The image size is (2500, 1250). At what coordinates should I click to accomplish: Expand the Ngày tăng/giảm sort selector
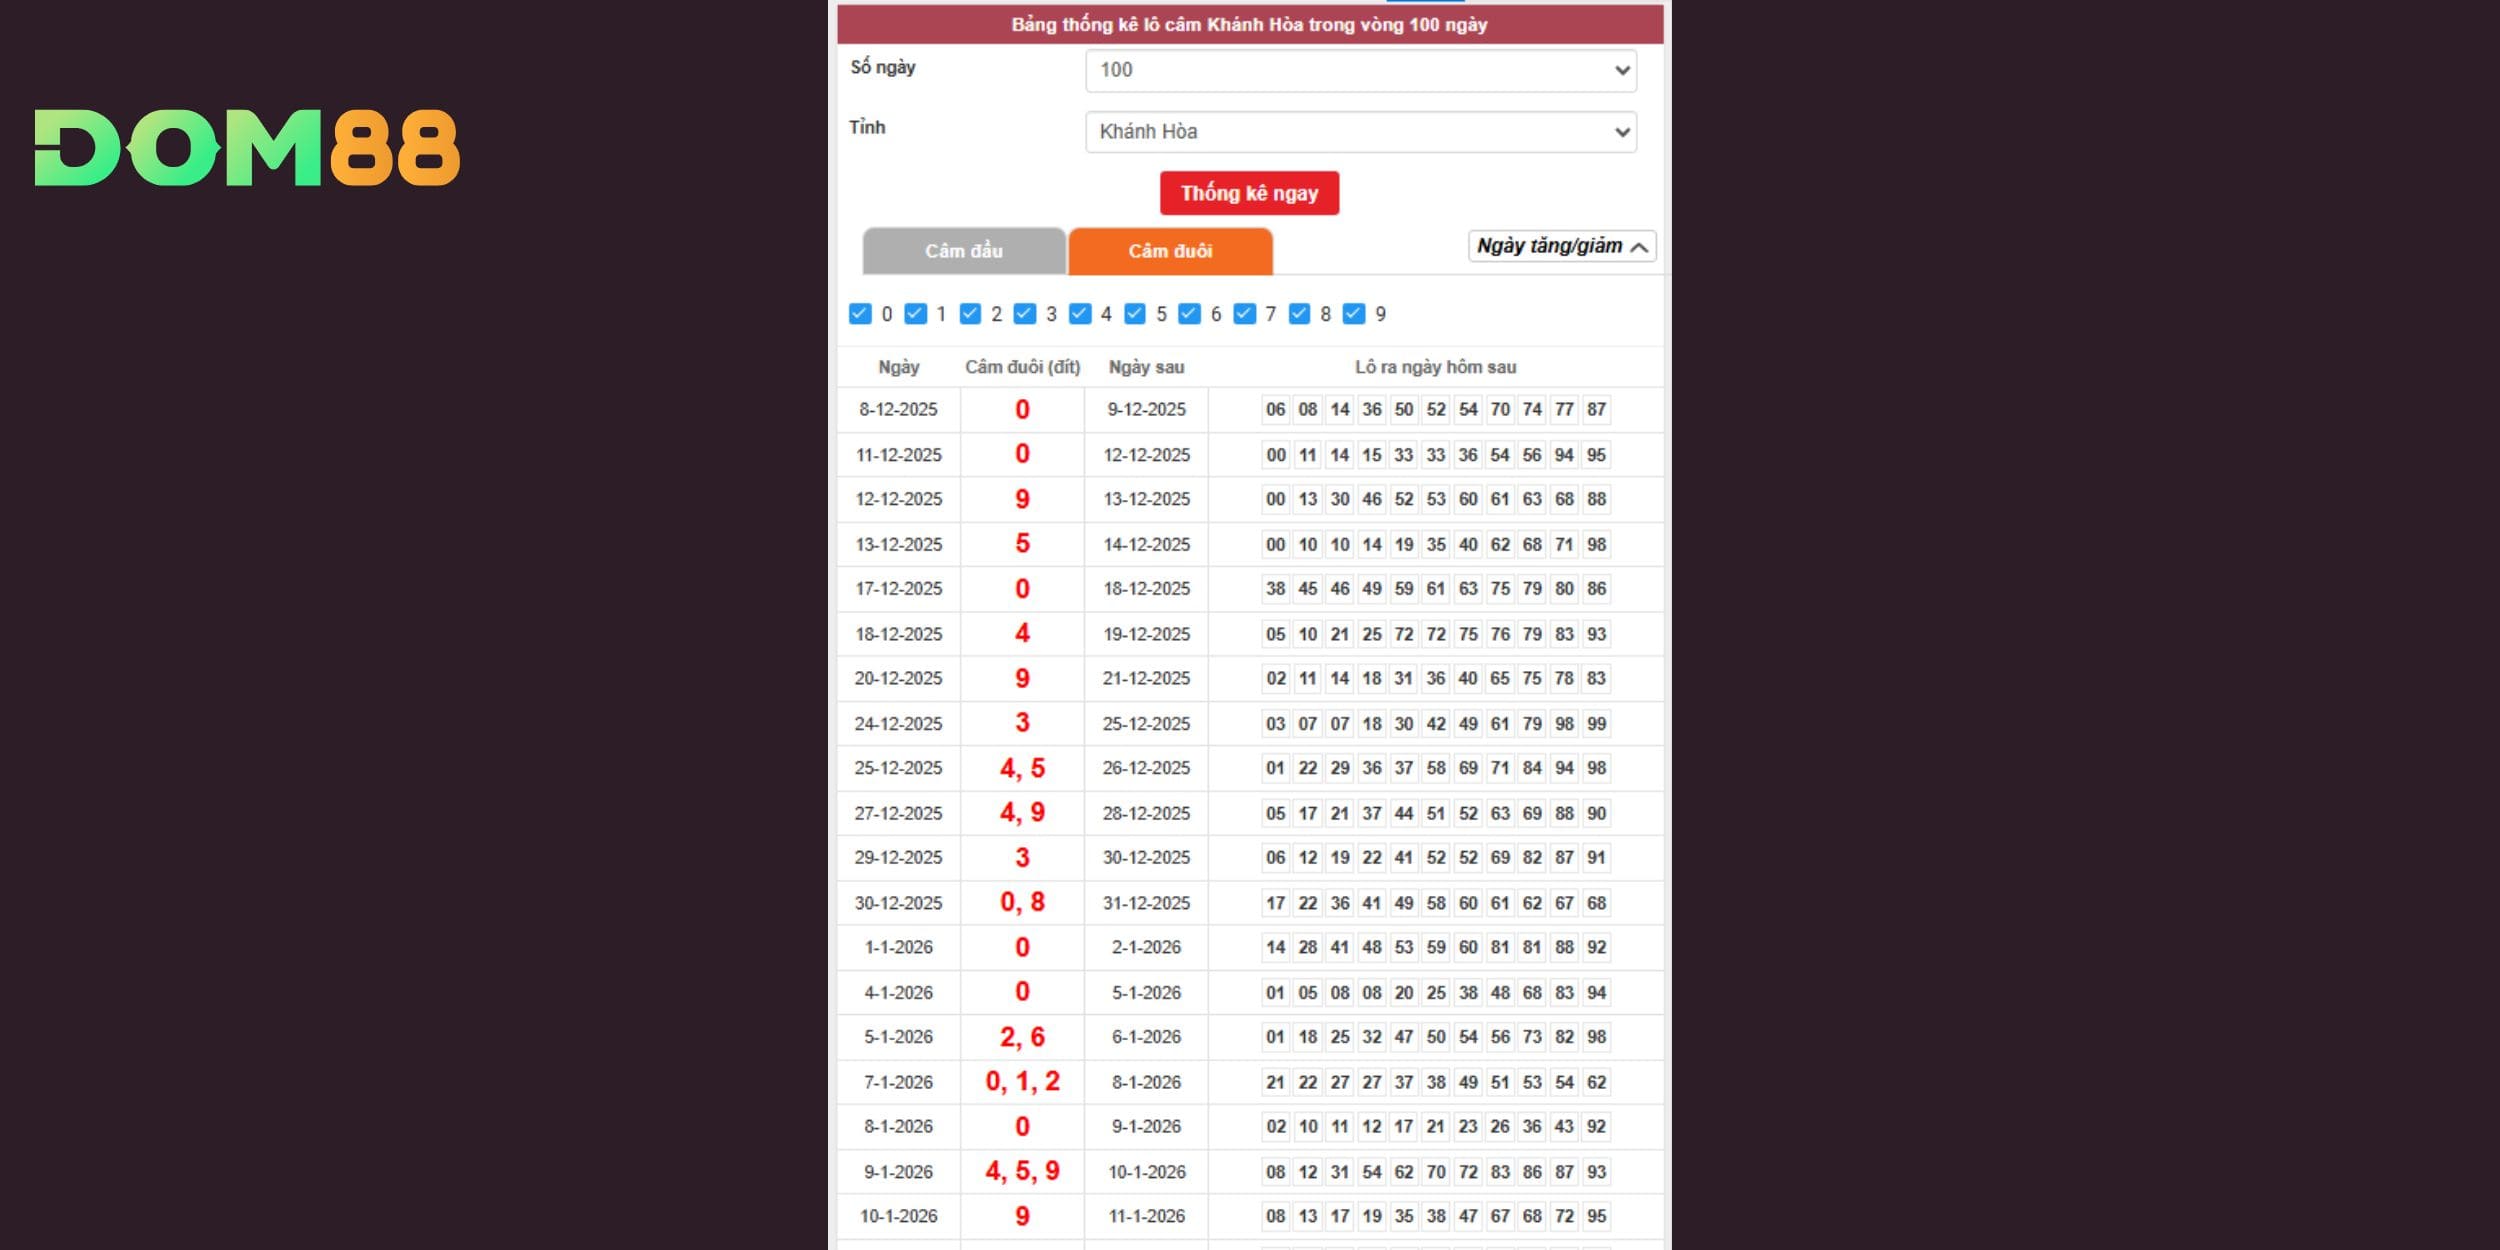pos(1561,246)
